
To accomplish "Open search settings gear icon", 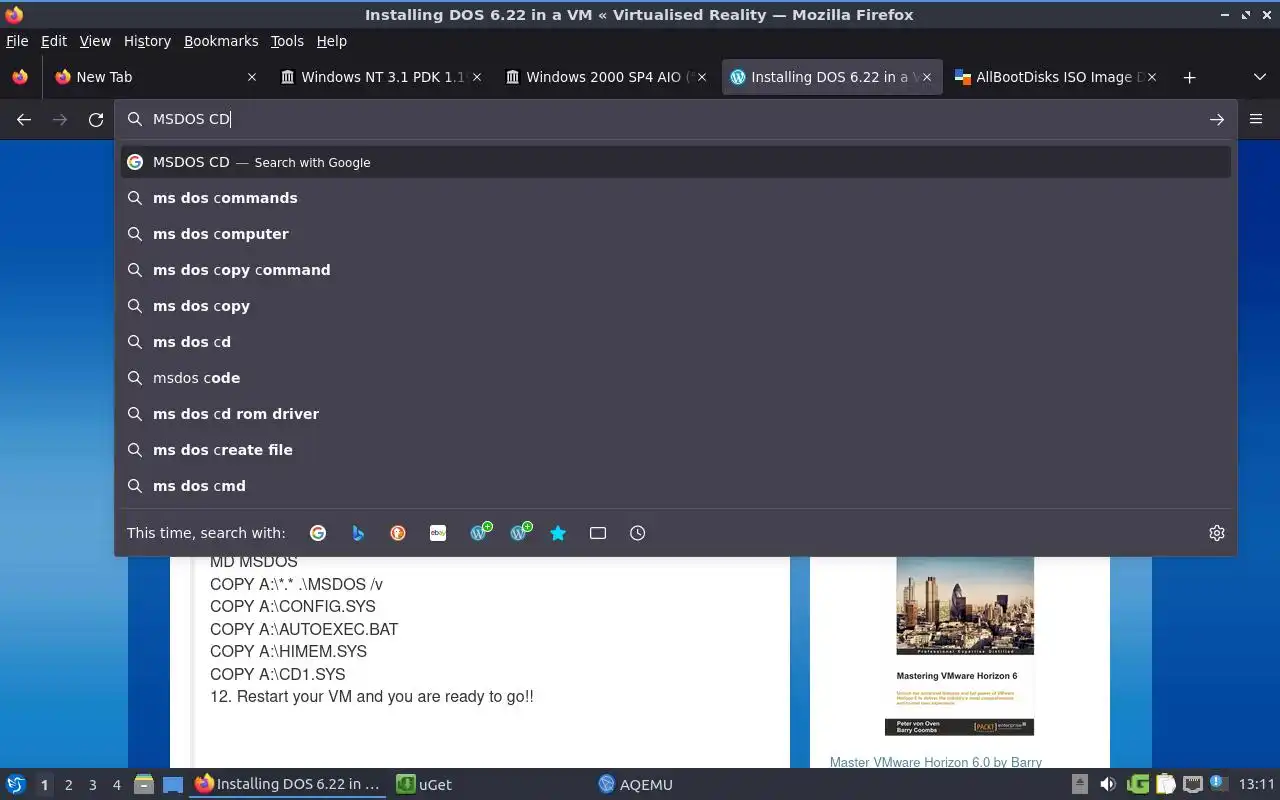I will 1217,533.
